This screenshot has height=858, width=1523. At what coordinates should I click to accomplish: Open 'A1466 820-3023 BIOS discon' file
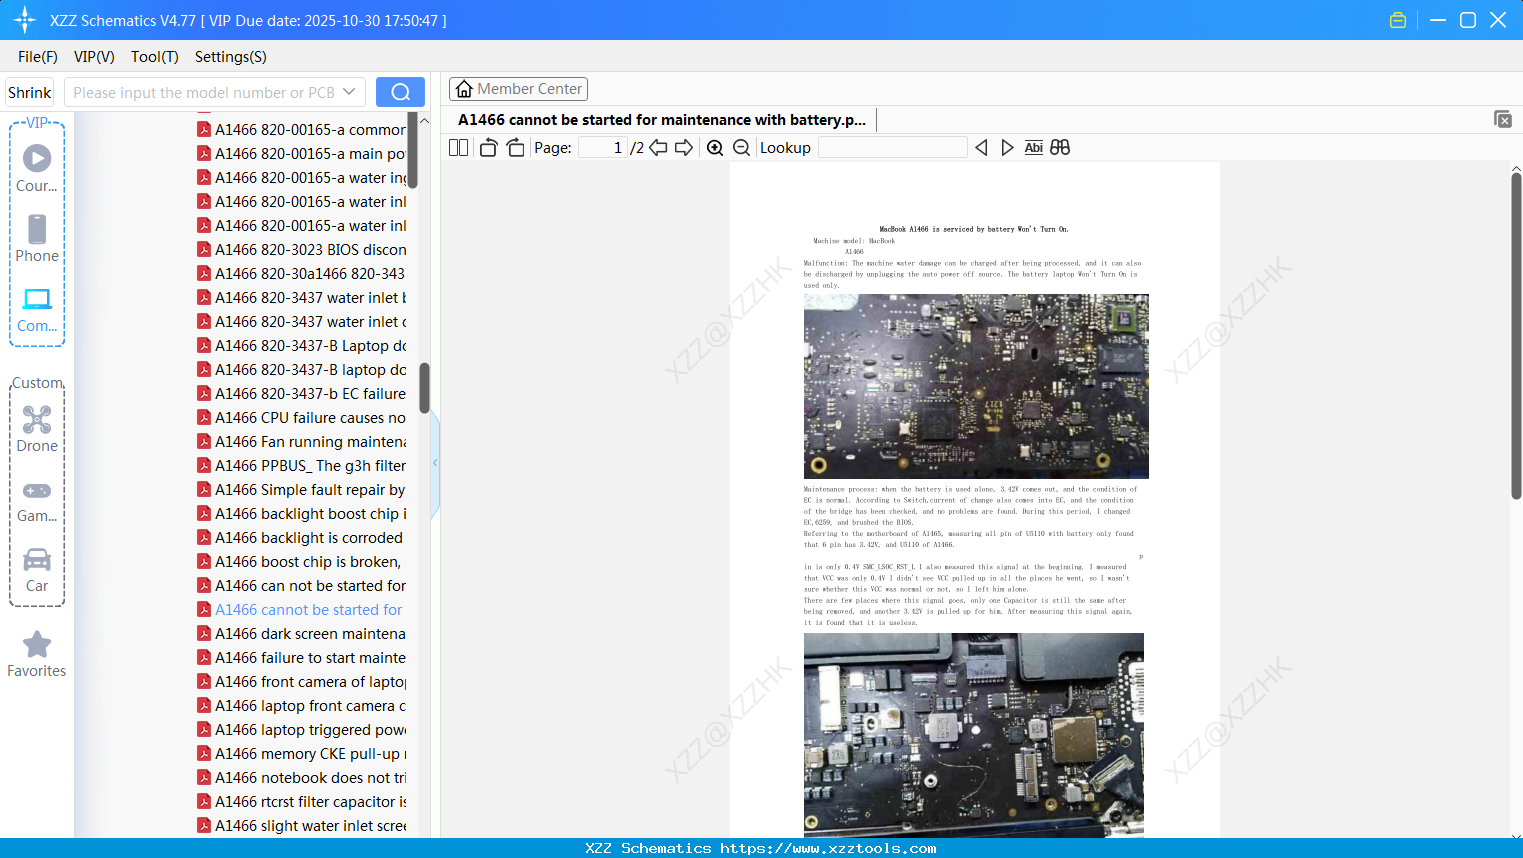click(x=301, y=250)
